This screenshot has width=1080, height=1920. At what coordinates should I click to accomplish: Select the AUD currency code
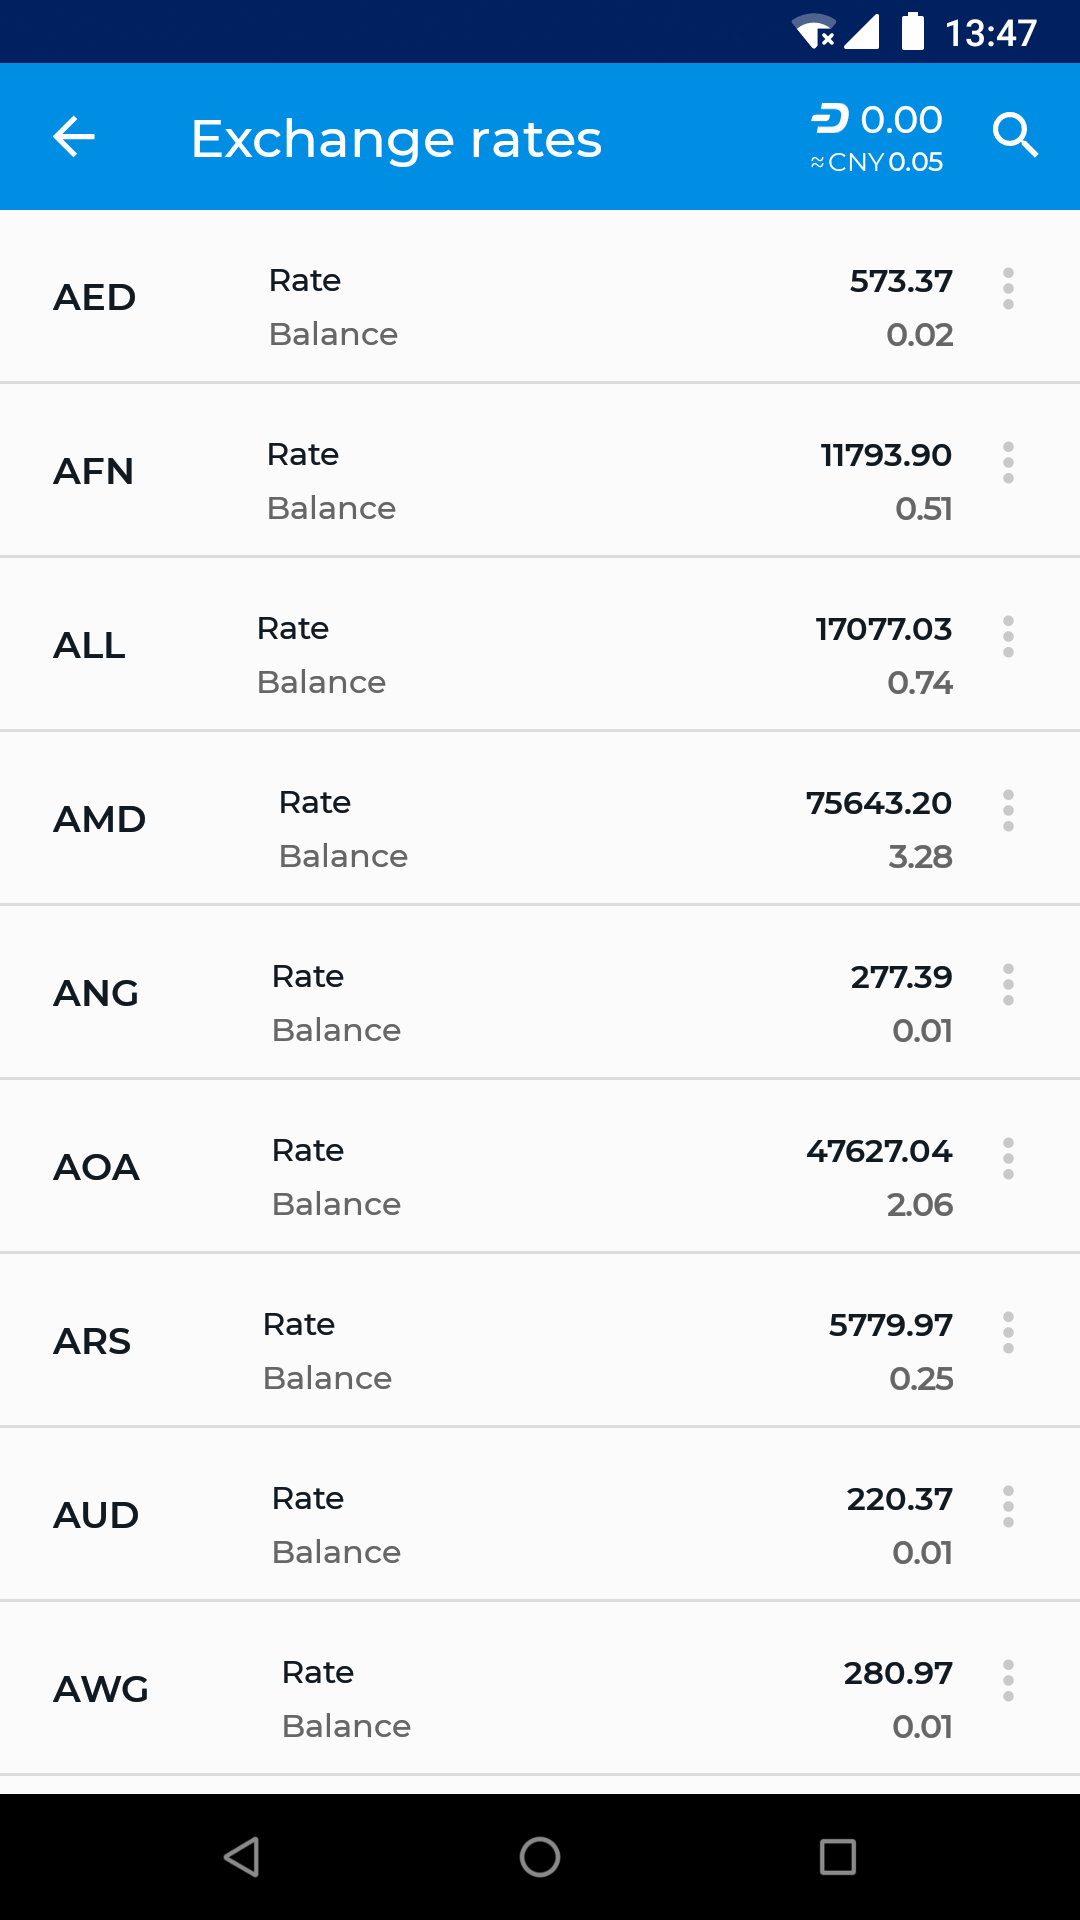pos(96,1516)
